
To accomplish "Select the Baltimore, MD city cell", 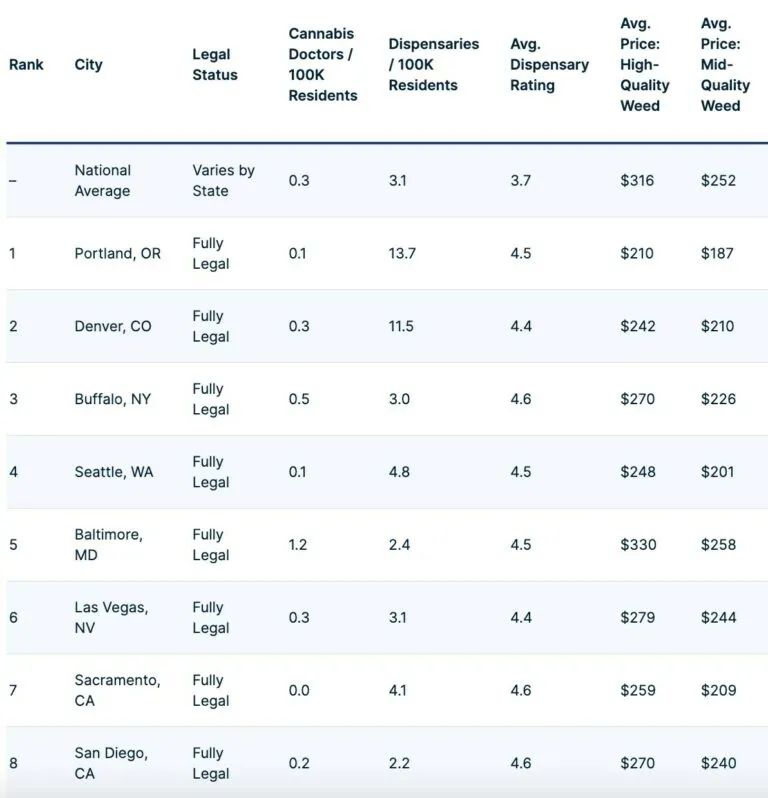I will pos(108,545).
